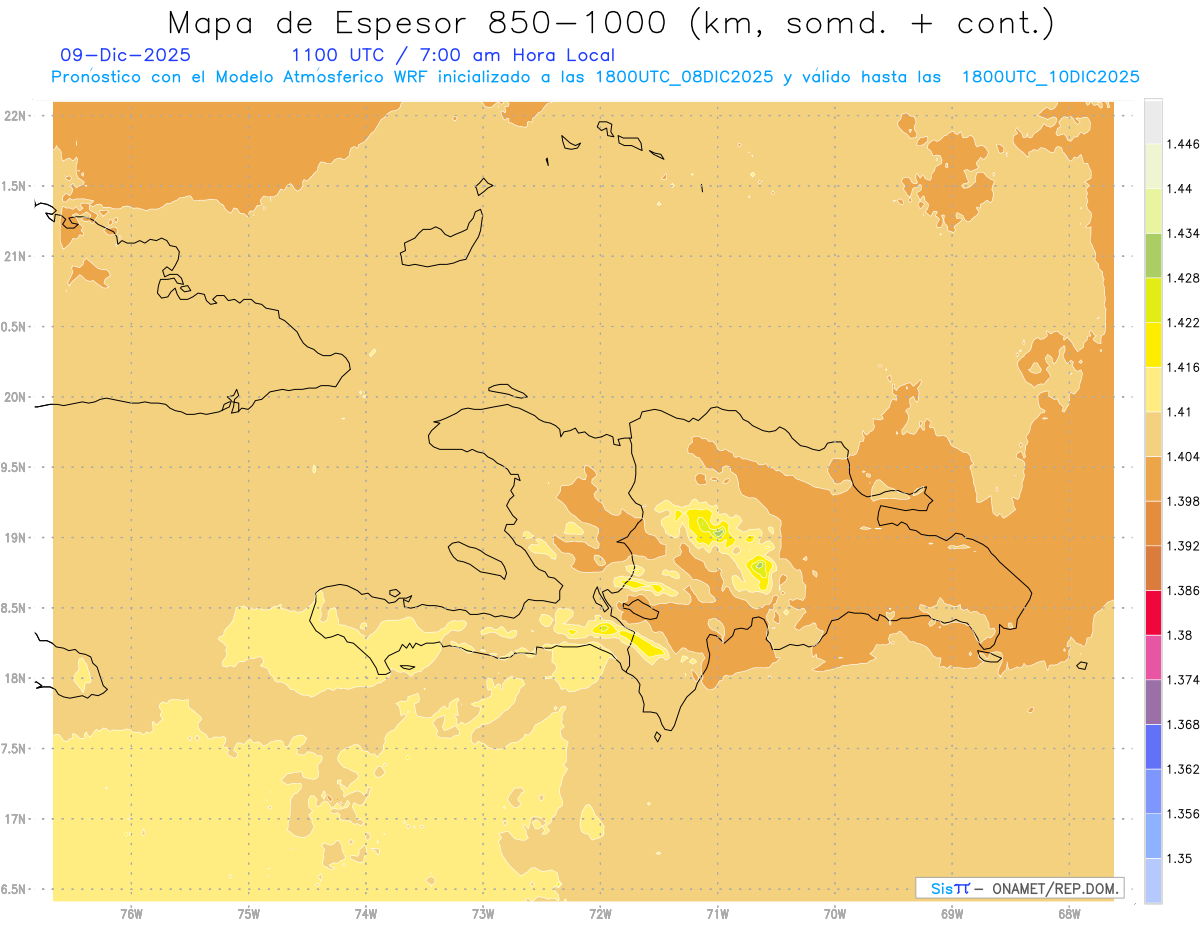1200x927 pixels.
Task: Click the 20N latitude label
Action: [16, 397]
